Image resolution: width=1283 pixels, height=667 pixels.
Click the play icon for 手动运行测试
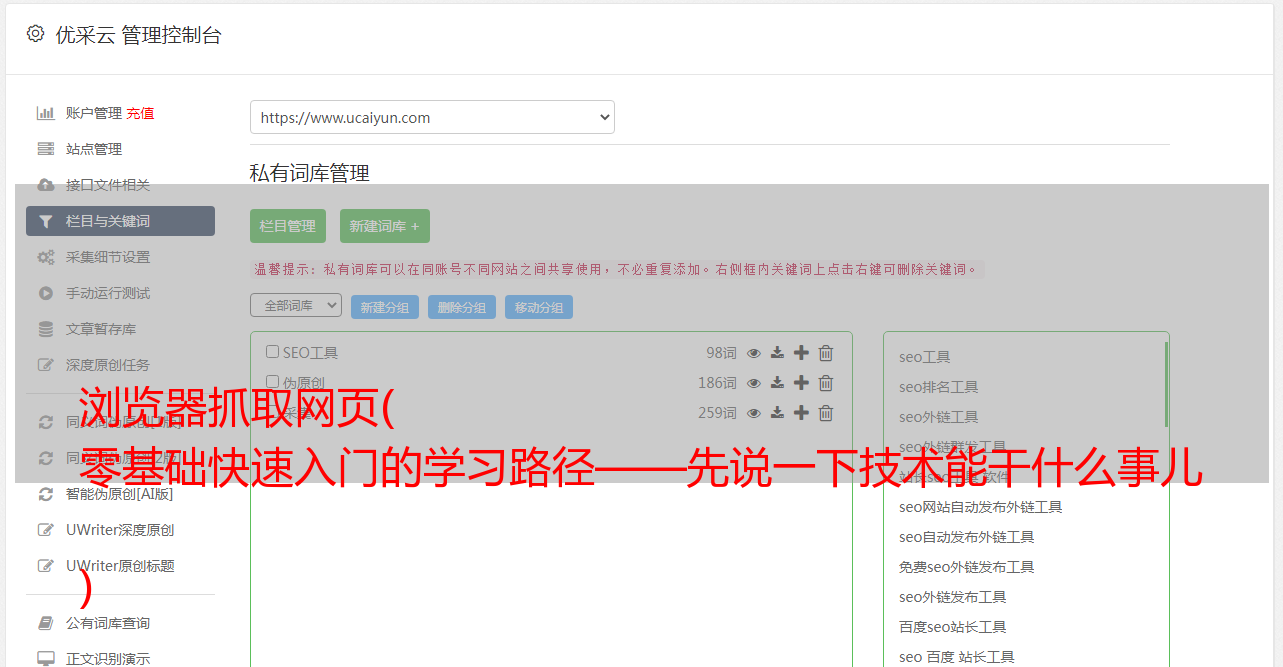45,293
